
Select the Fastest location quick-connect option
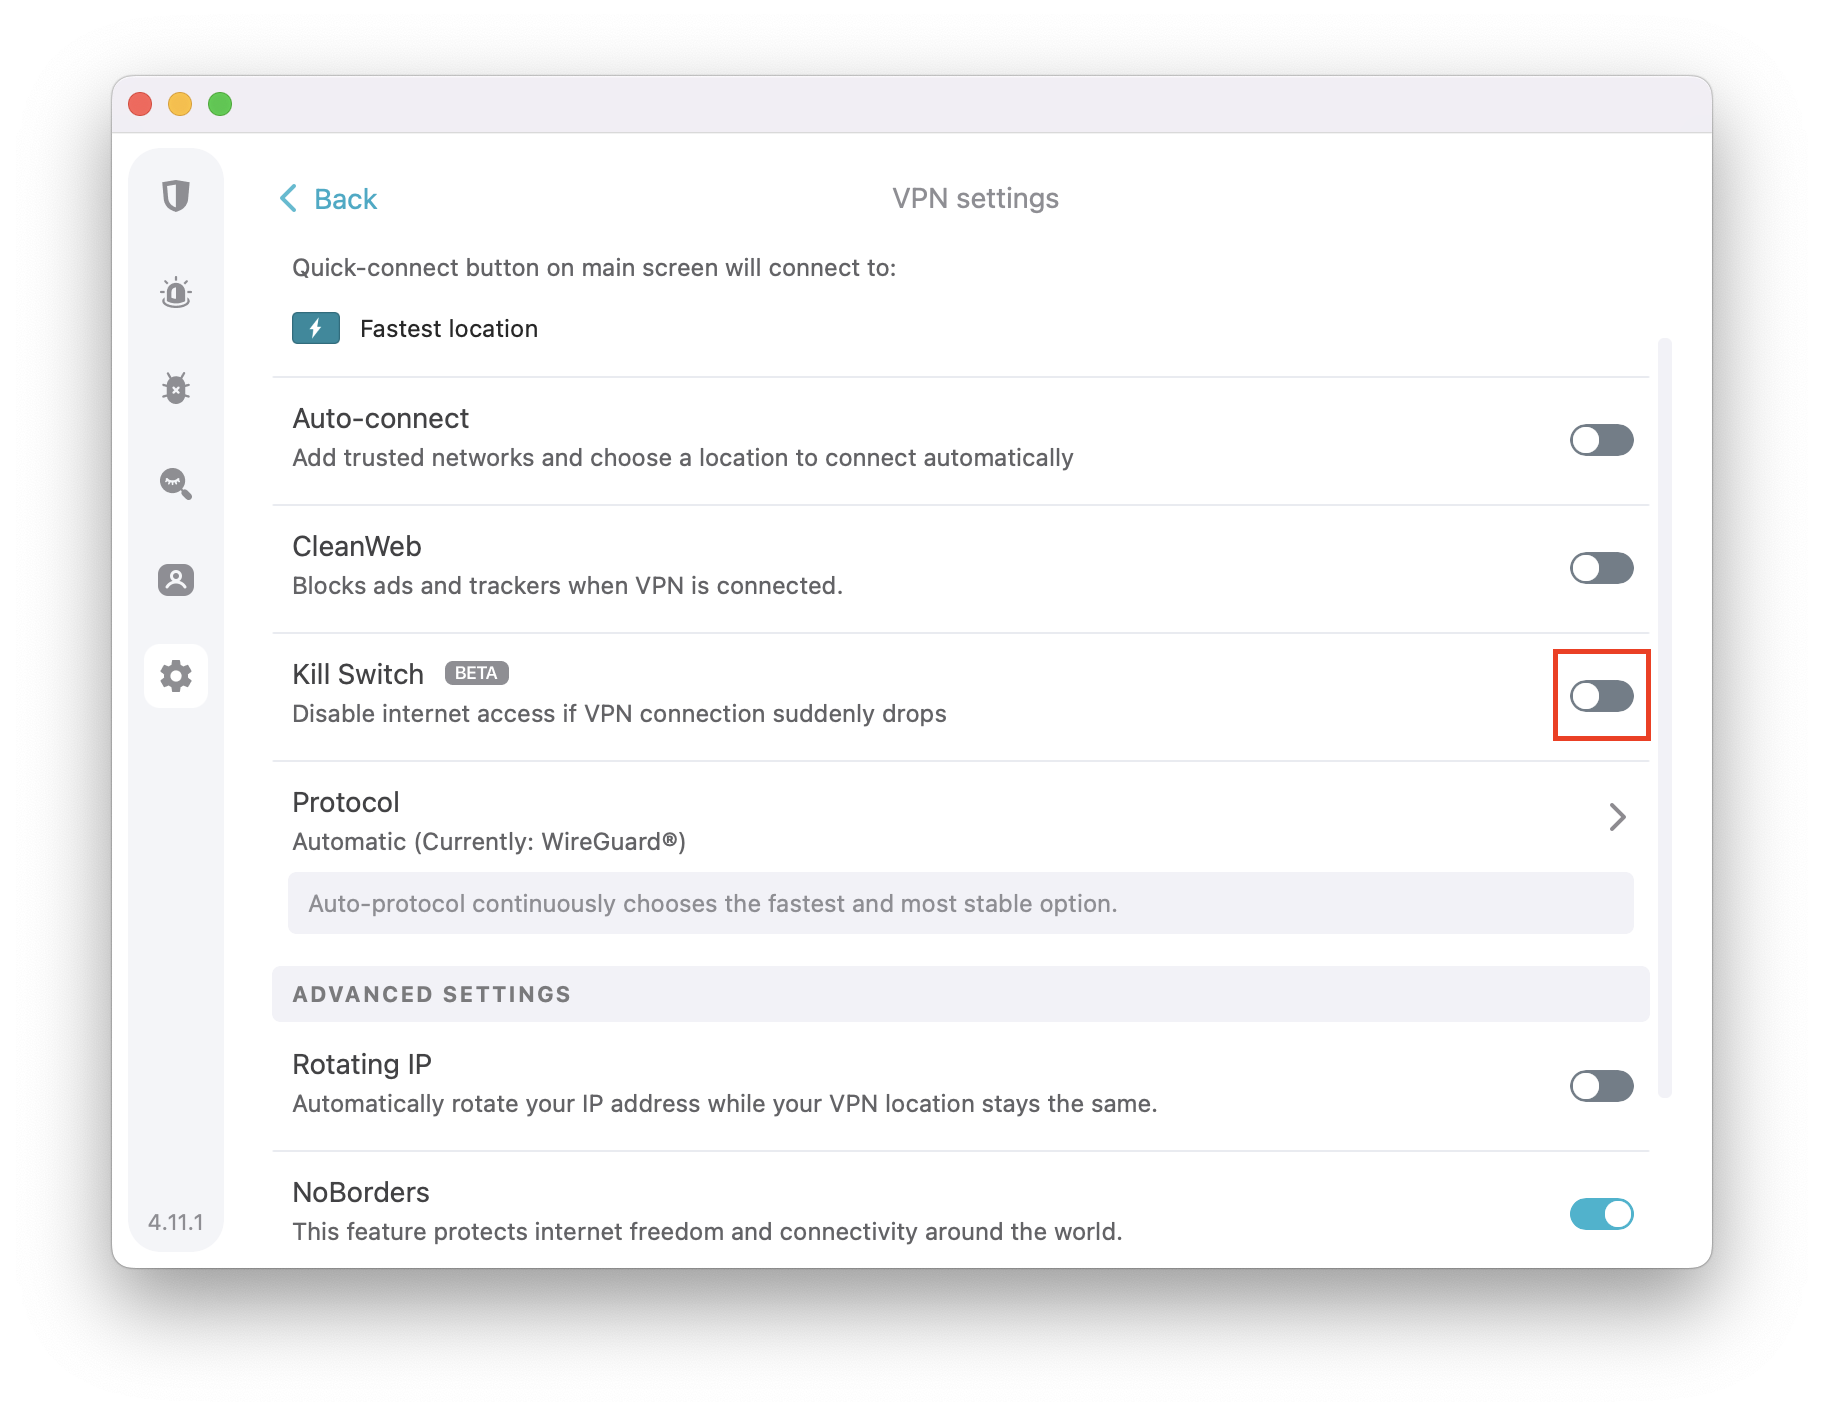tap(449, 329)
